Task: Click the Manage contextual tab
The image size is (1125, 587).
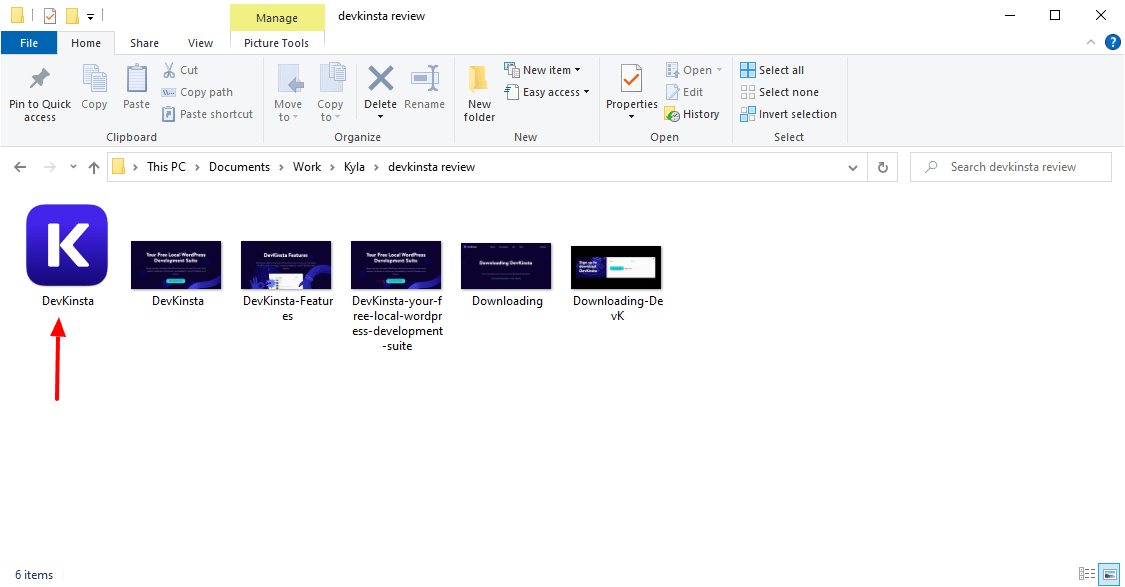Action: point(277,18)
